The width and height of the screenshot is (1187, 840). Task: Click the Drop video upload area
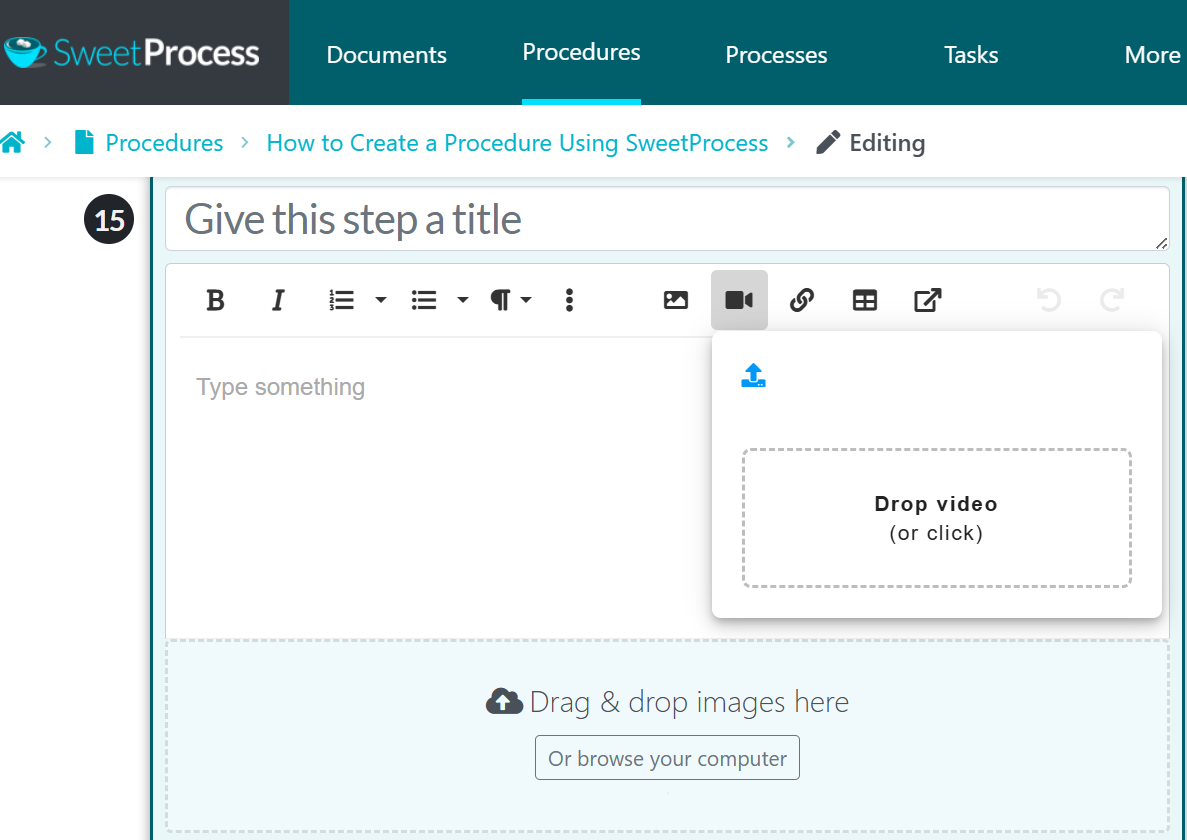[x=936, y=517]
